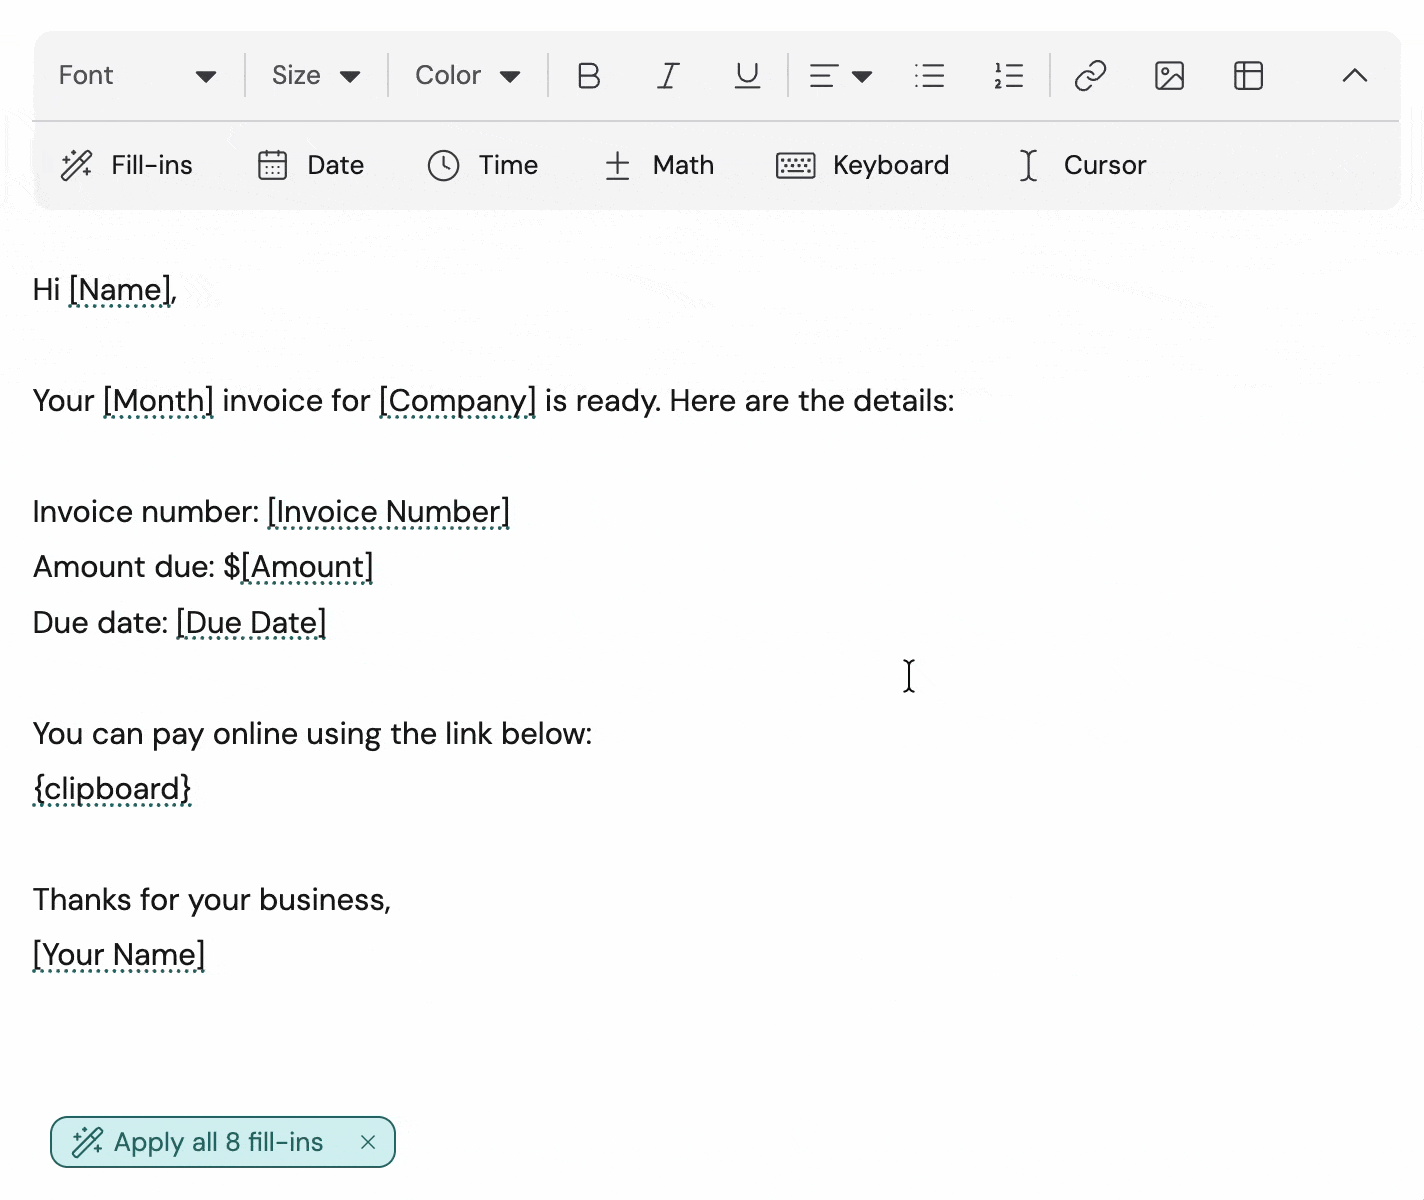The width and height of the screenshot is (1424, 1200).
Task: Insert a Math command
Action: pos(659,165)
